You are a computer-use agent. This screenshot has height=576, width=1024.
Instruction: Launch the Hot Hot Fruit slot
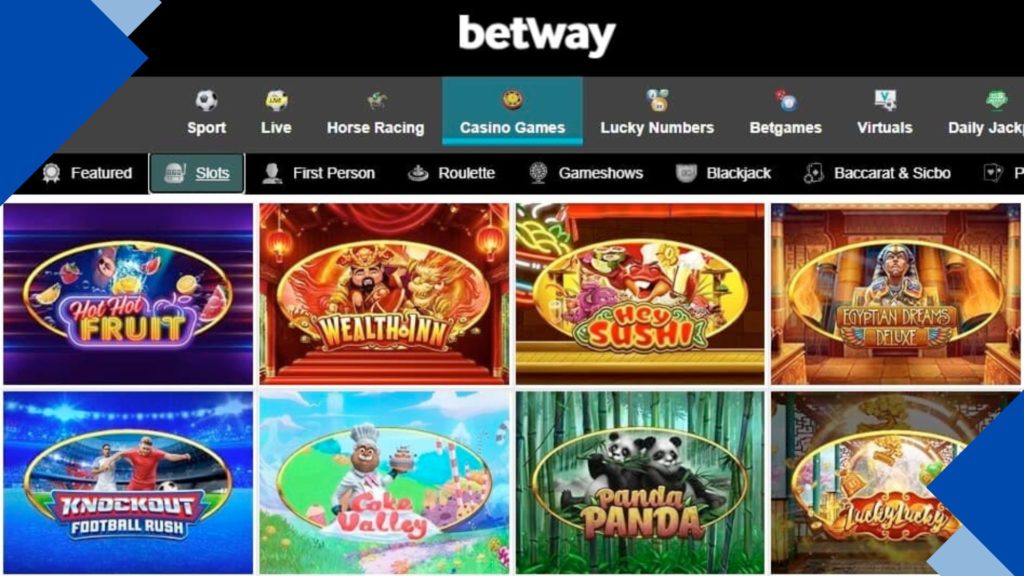(x=128, y=294)
